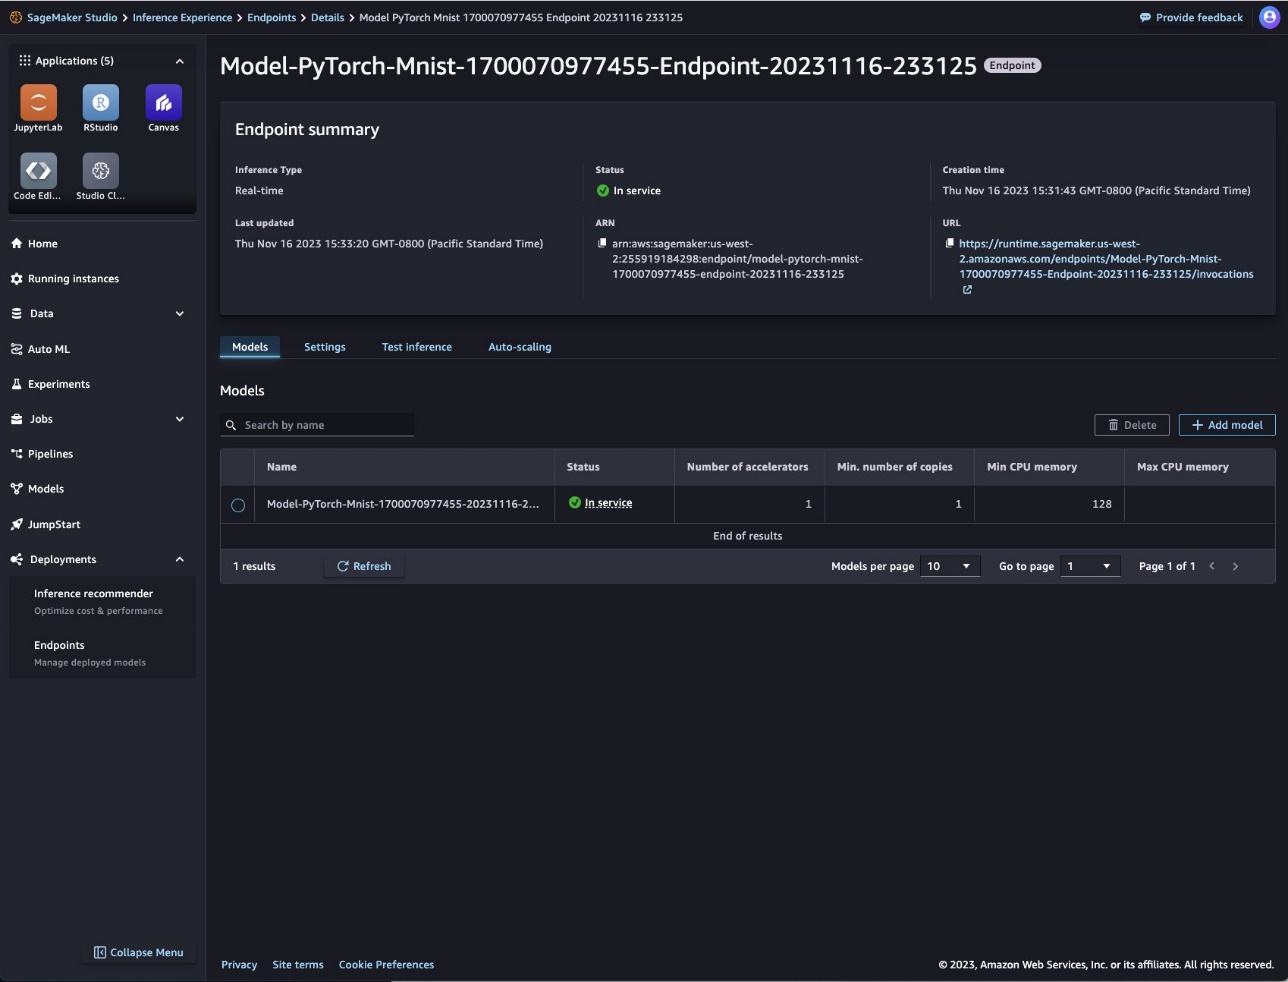Click the Delete button
Image resolution: width=1288 pixels, height=982 pixels.
click(1132, 425)
